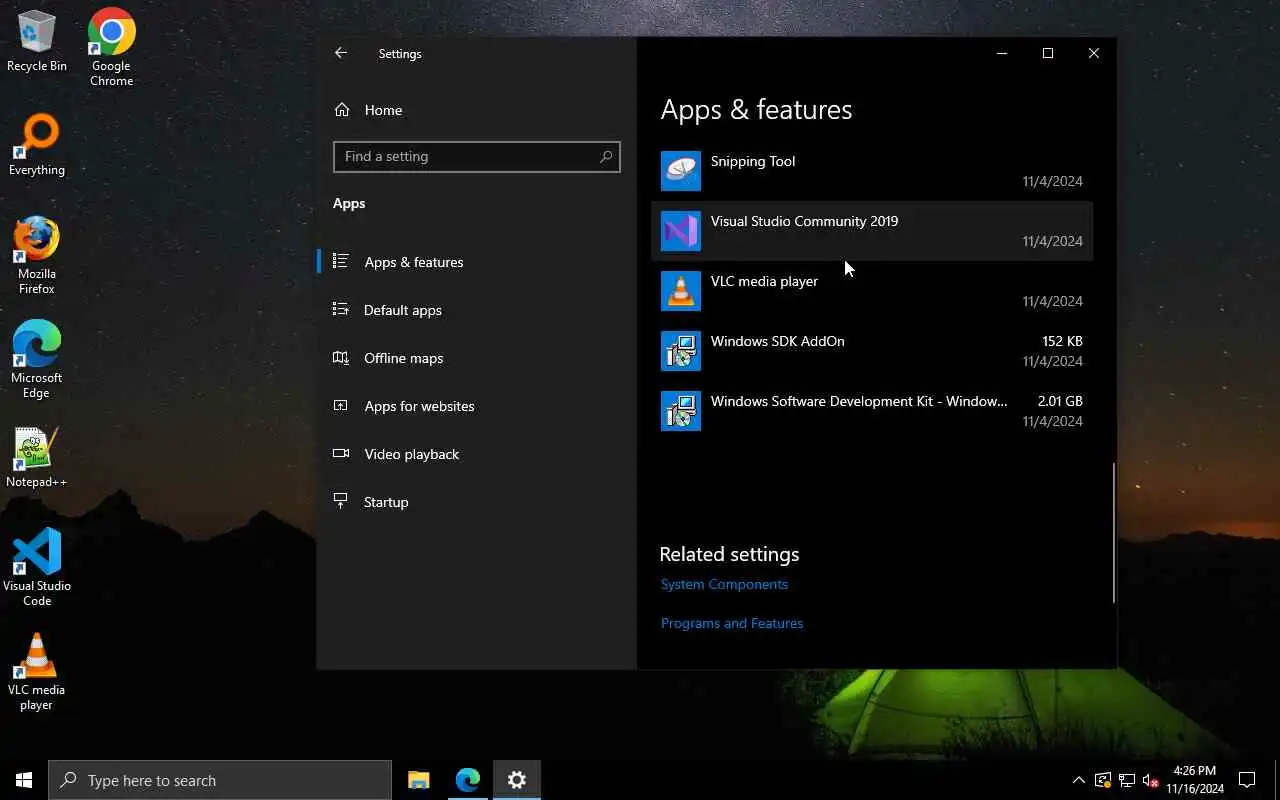Click the Home icon in Settings sidebar

pos(342,110)
